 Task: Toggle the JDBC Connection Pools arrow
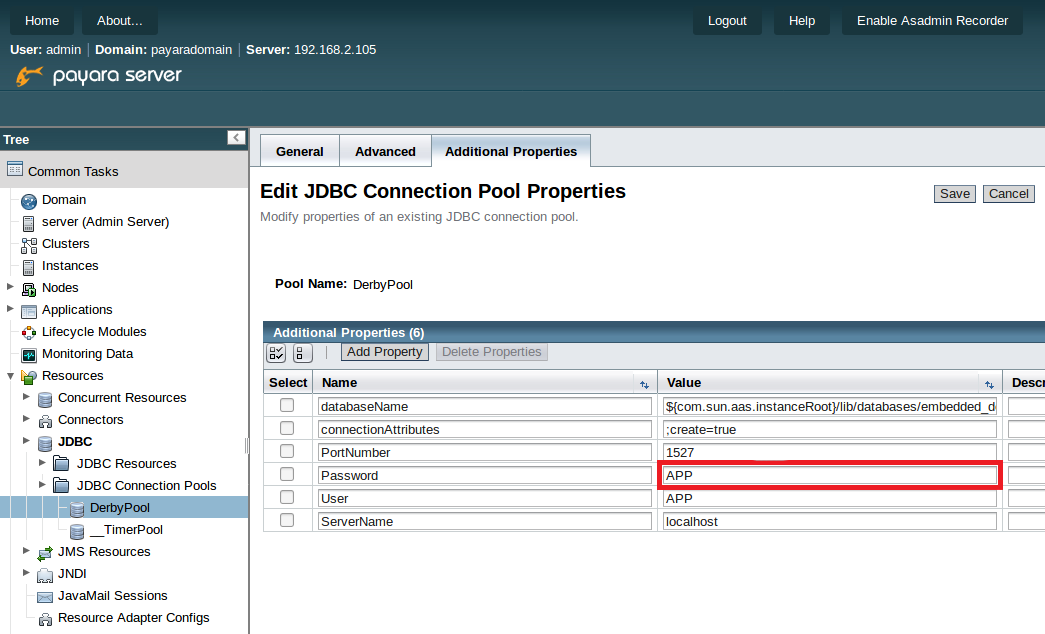point(42,485)
